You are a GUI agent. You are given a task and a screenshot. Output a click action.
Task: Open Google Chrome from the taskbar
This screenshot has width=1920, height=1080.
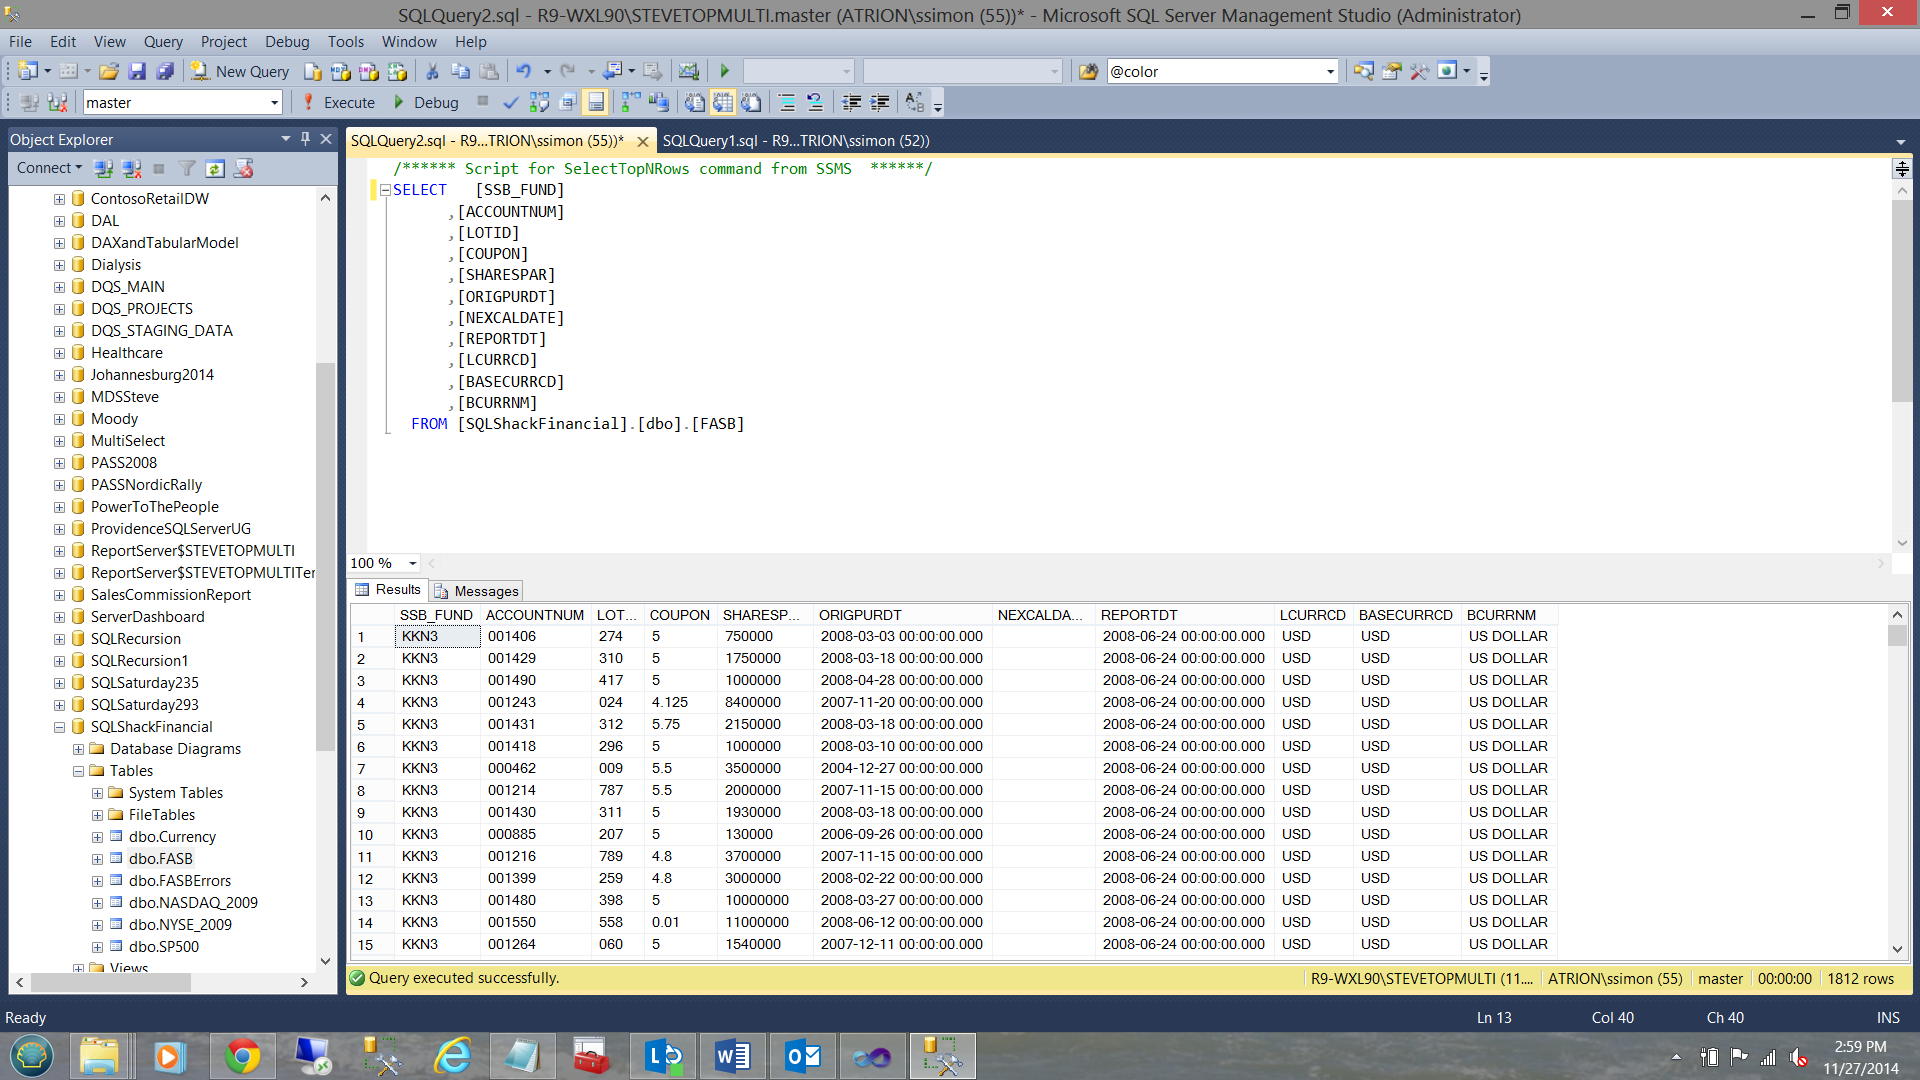pyautogui.click(x=241, y=1056)
